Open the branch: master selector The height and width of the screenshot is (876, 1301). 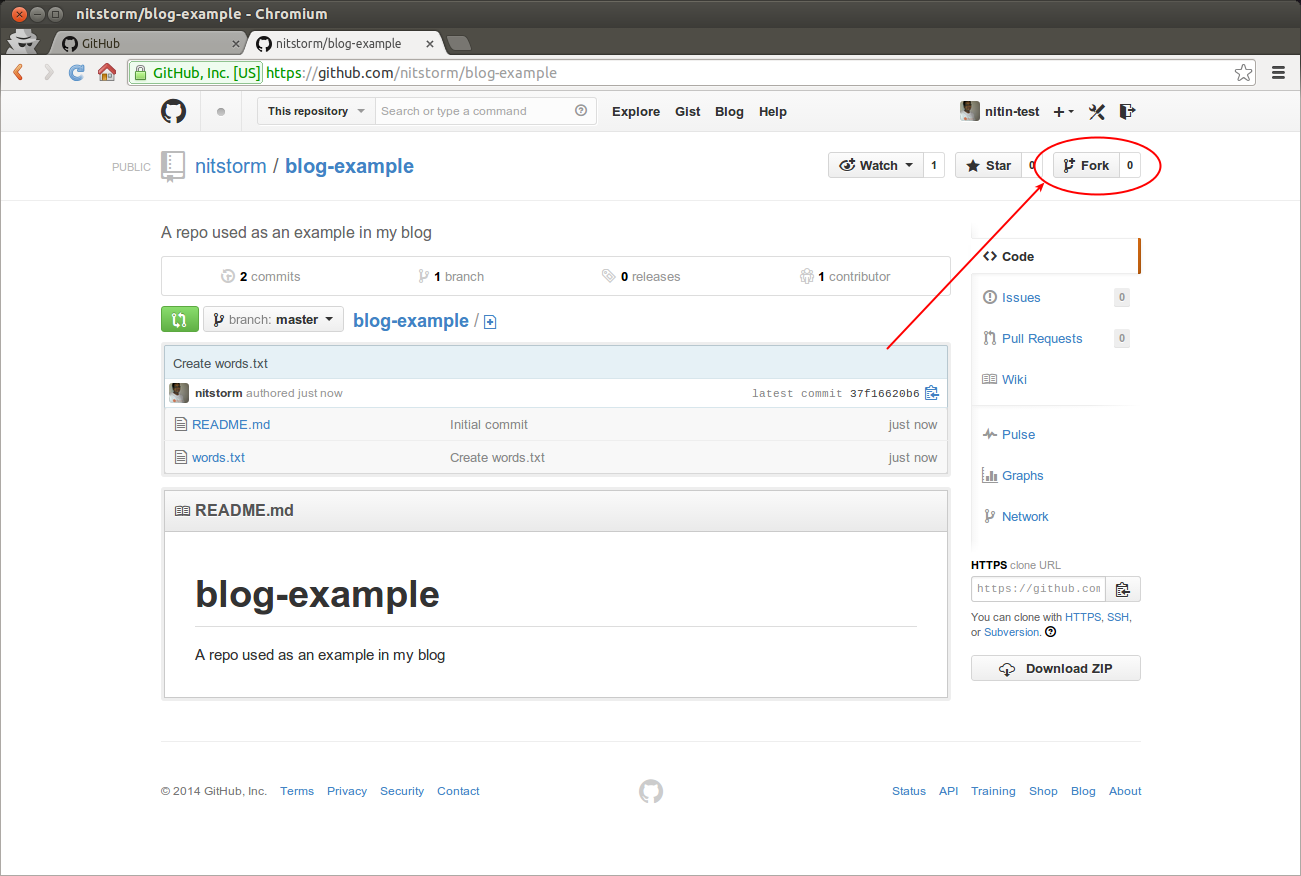(273, 320)
